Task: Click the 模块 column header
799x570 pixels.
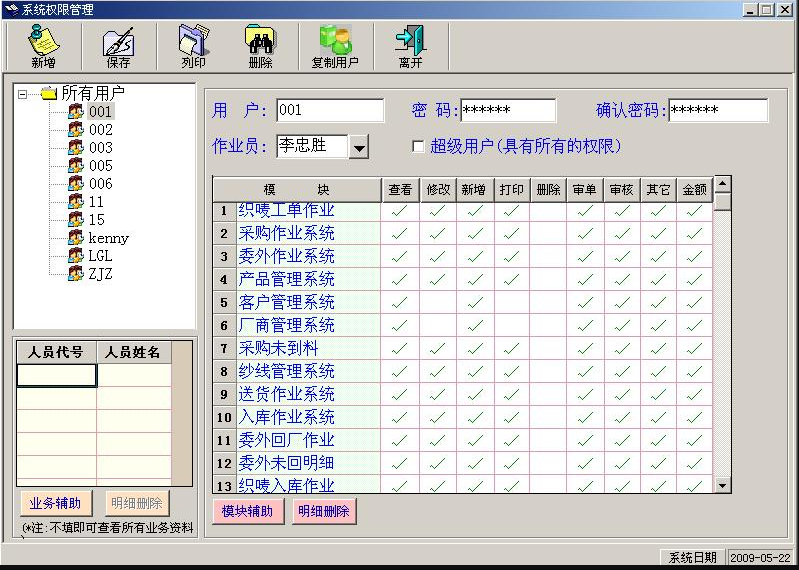Action: pos(297,190)
